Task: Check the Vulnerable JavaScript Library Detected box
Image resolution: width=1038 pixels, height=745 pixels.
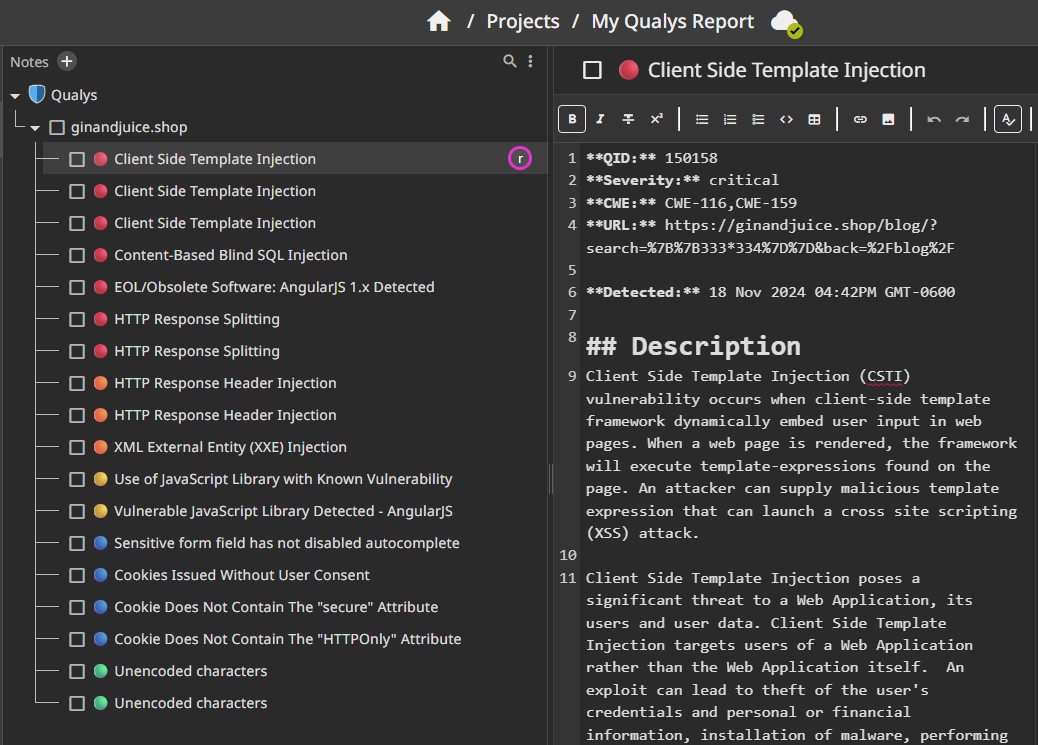Action: click(x=77, y=511)
